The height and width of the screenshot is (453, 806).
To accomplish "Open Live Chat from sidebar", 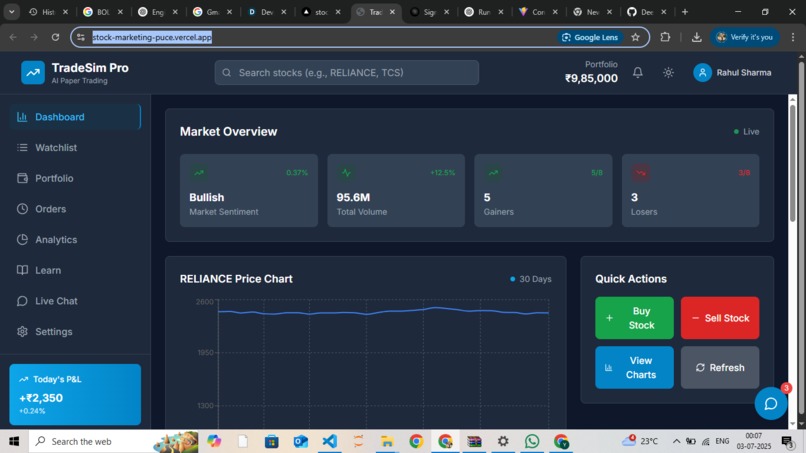I will 75,301.
